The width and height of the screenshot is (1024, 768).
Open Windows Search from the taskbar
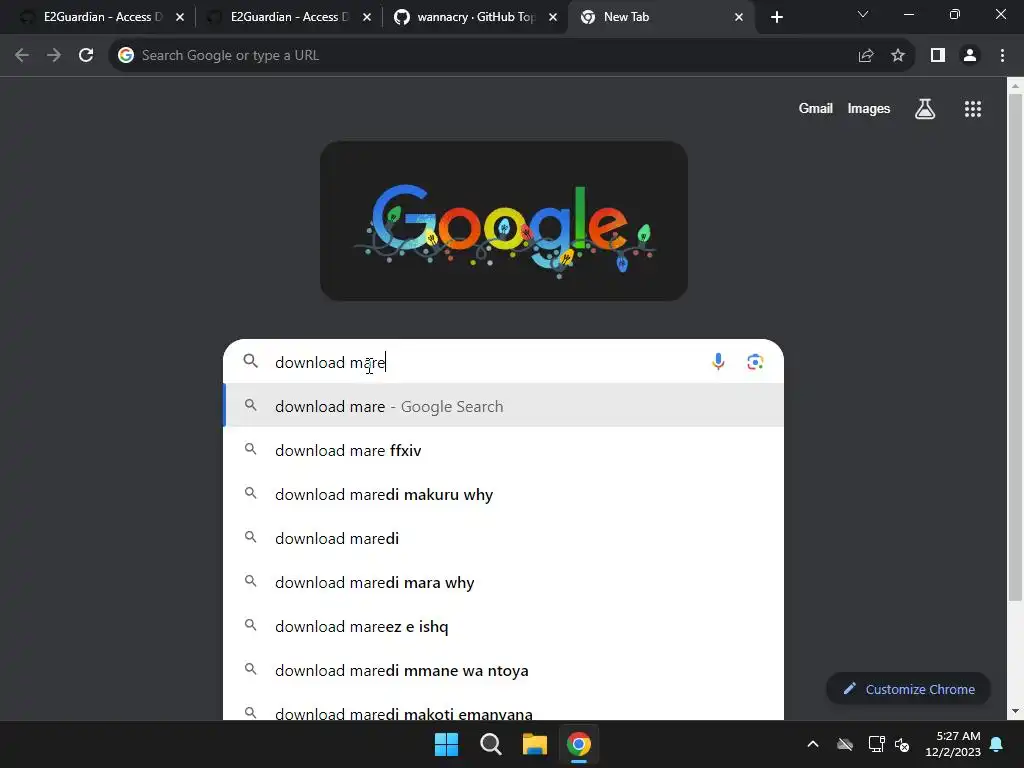(490, 744)
